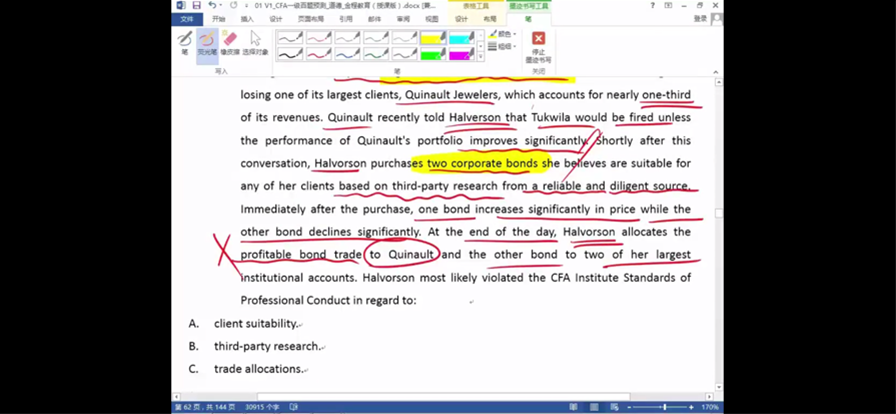Viewport: 896px width, 414px height.
Task: Open the 文件 File tab
Action: [187, 19]
